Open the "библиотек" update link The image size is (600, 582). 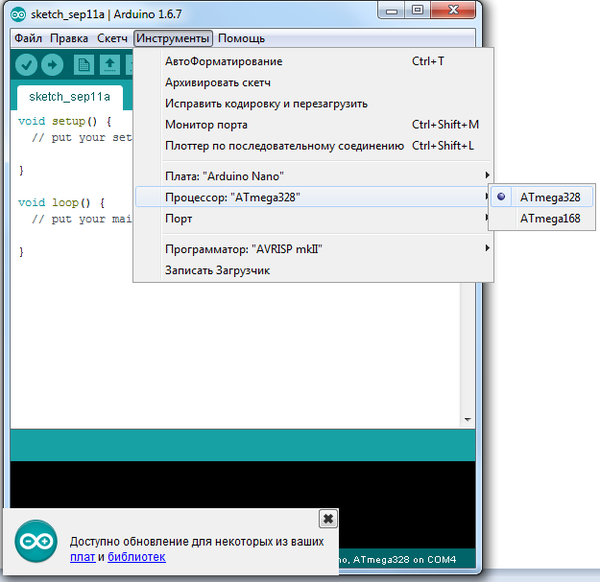click(x=136, y=557)
